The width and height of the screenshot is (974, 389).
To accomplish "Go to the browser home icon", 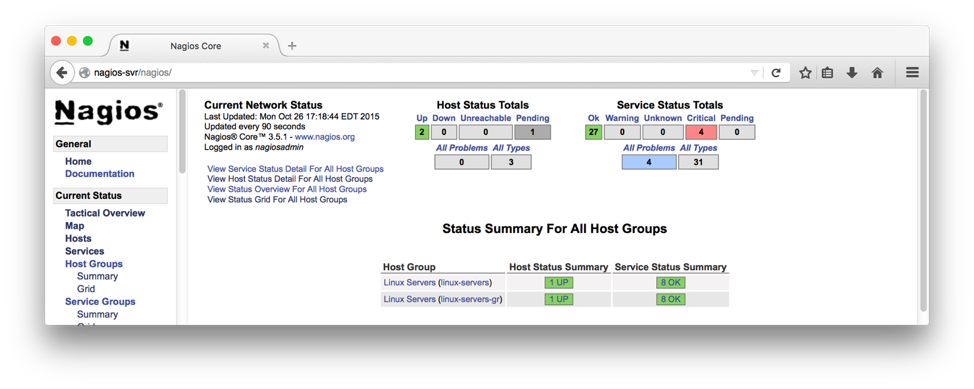I will [877, 73].
